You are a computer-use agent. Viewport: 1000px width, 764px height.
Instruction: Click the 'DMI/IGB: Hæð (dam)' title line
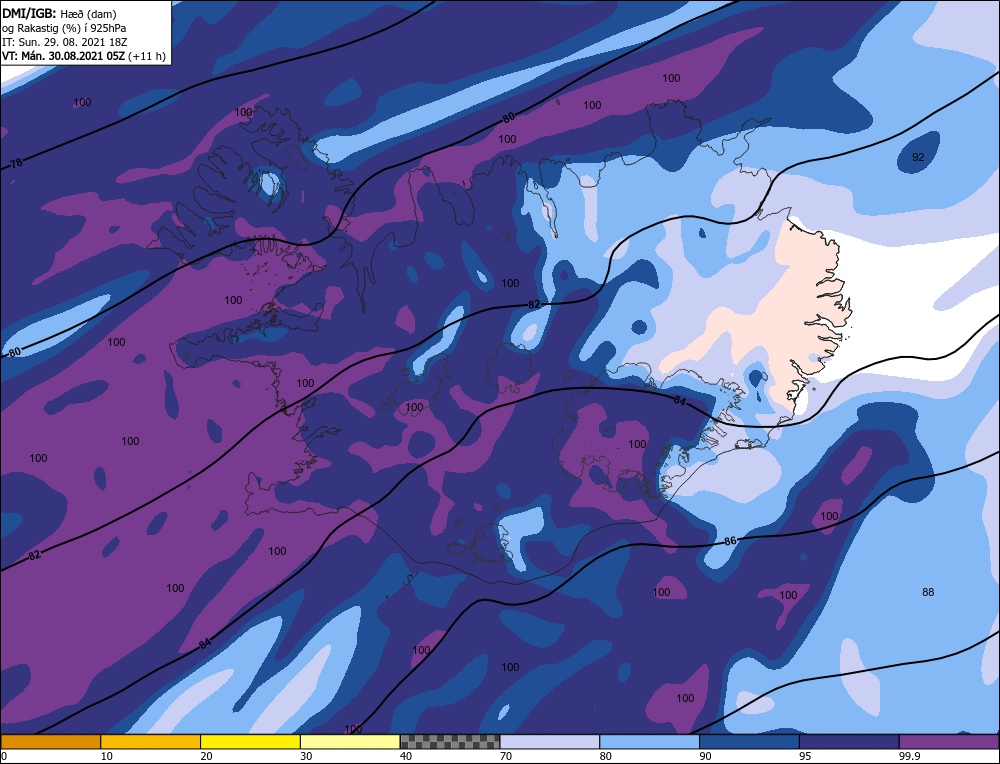59,14
